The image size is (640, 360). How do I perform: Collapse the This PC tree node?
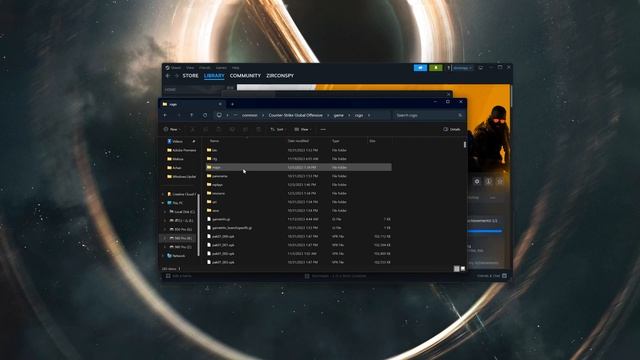click(163, 203)
